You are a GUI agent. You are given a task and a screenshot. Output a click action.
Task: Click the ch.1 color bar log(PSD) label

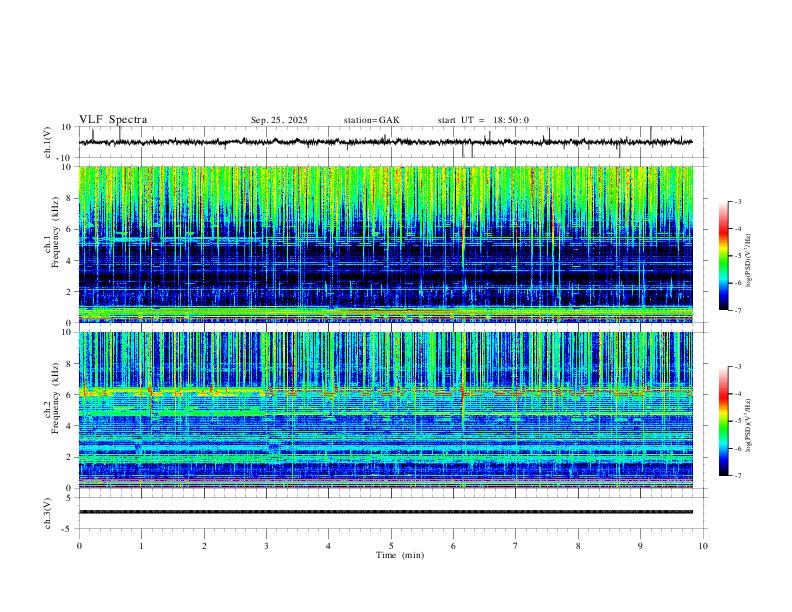pos(748,260)
